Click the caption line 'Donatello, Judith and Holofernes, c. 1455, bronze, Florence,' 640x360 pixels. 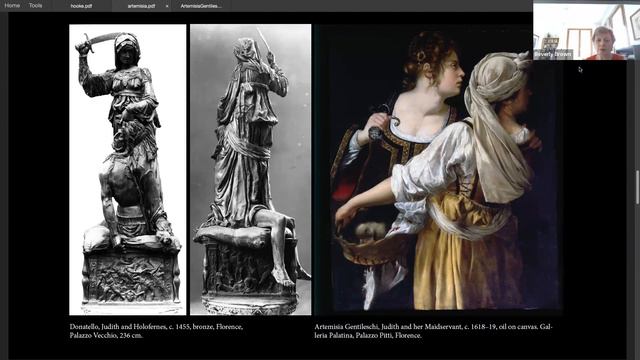click(x=156, y=327)
